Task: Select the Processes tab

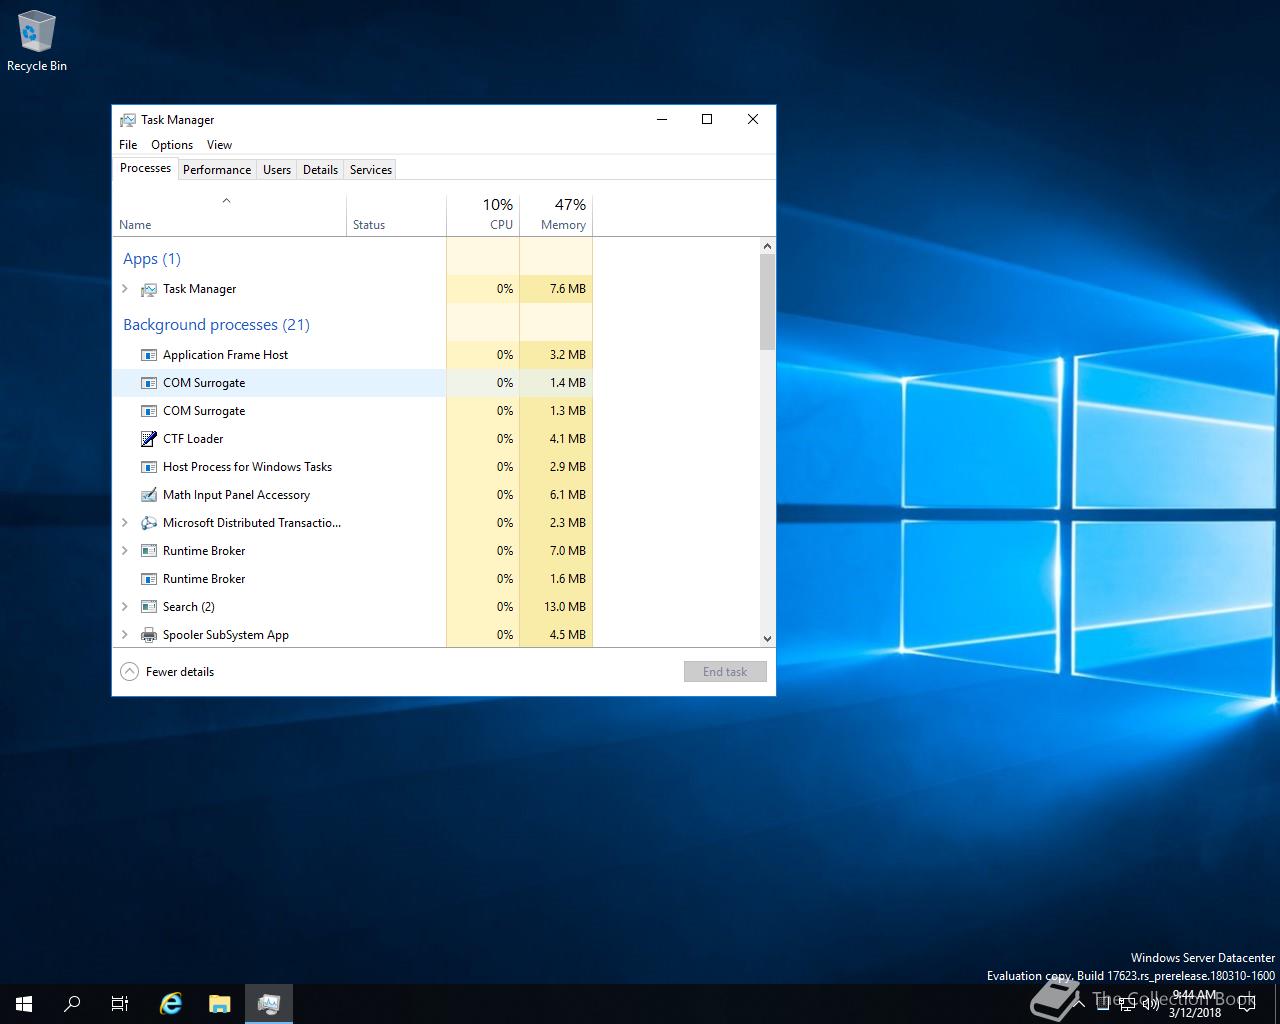Action: 145,168
